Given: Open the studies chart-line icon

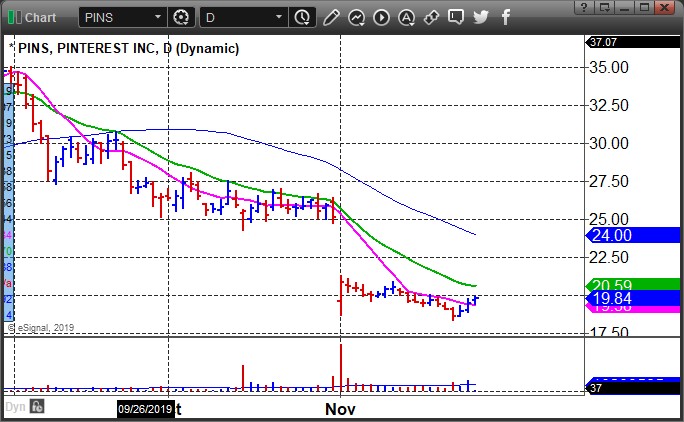Looking at the screenshot, I should [356, 17].
